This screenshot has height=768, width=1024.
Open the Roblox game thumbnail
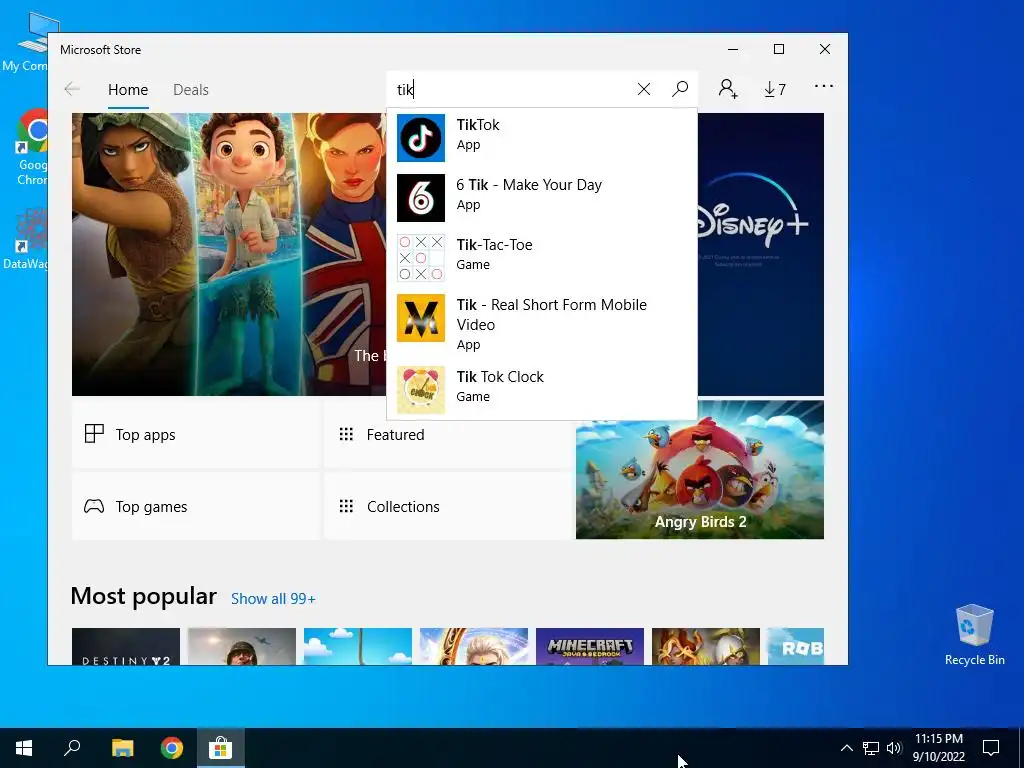click(x=795, y=647)
